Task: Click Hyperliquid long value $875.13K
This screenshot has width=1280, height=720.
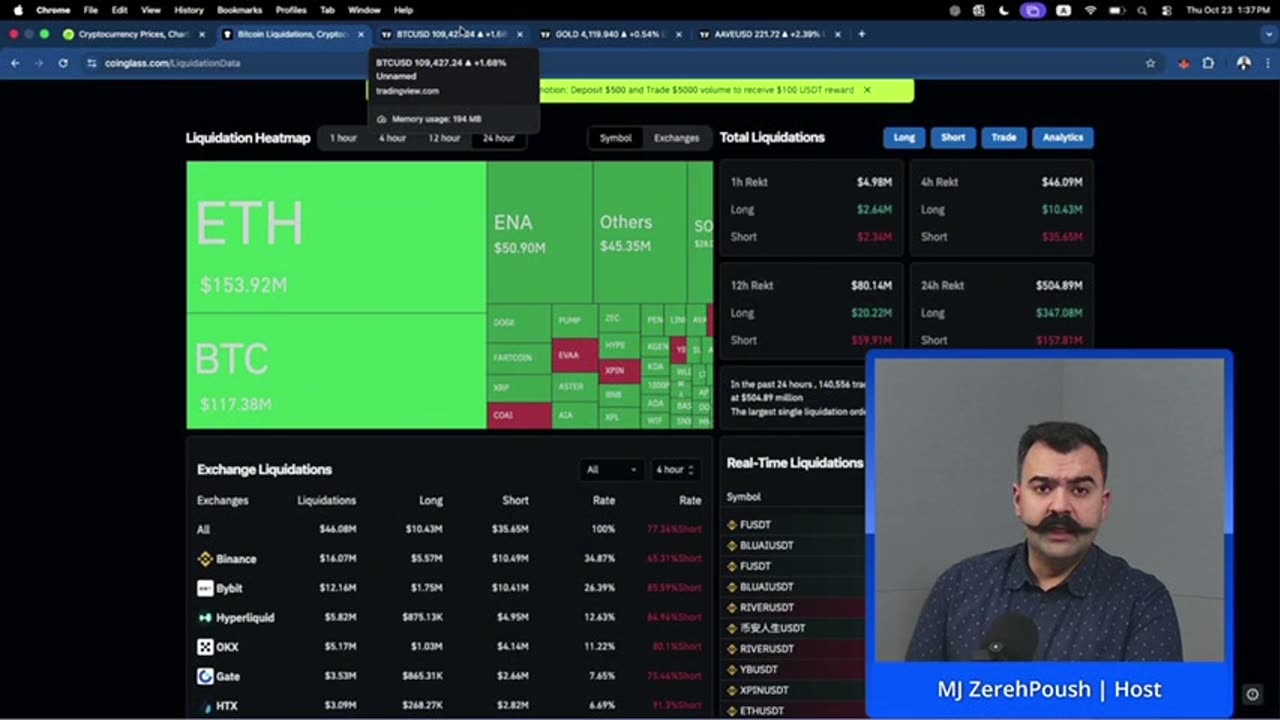Action: click(x=423, y=618)
